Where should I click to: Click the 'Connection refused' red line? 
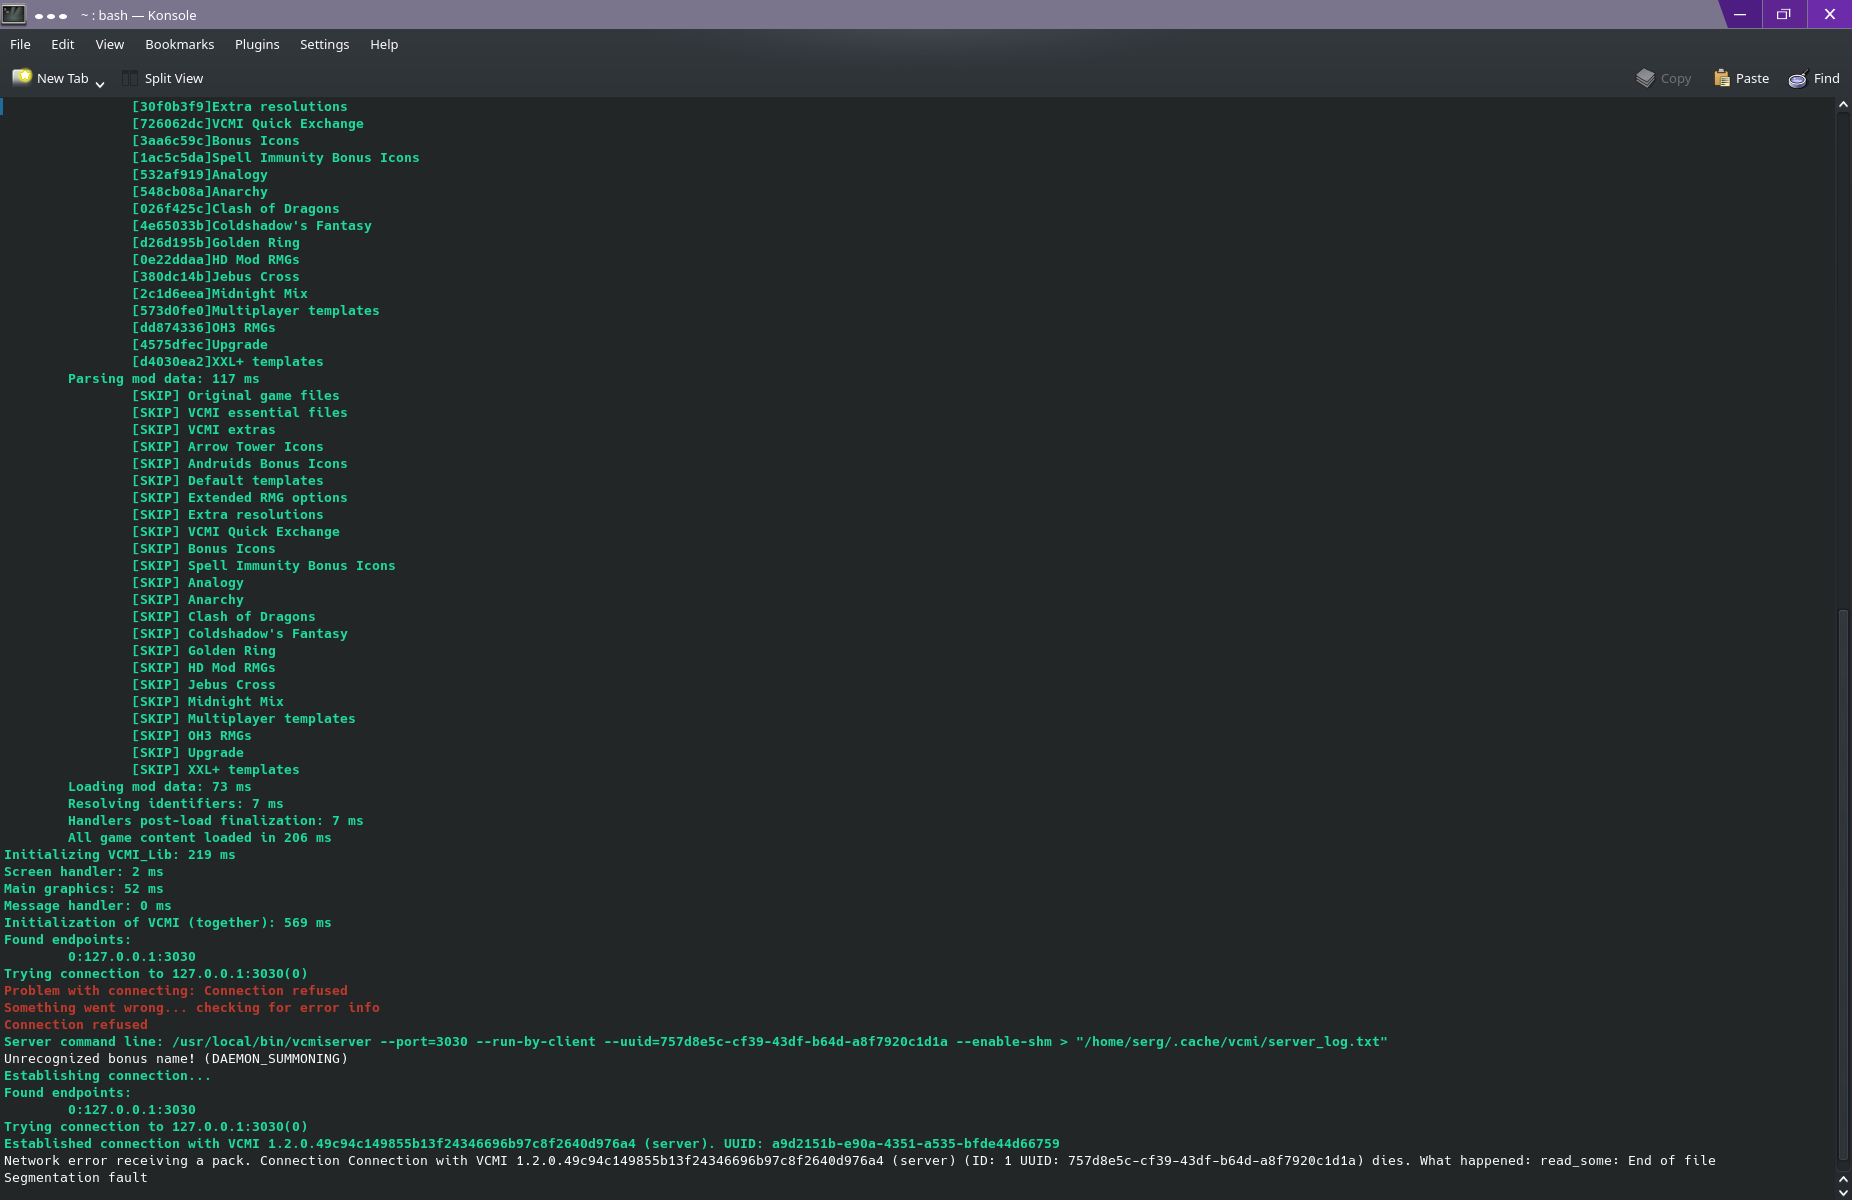[76, 1025]
